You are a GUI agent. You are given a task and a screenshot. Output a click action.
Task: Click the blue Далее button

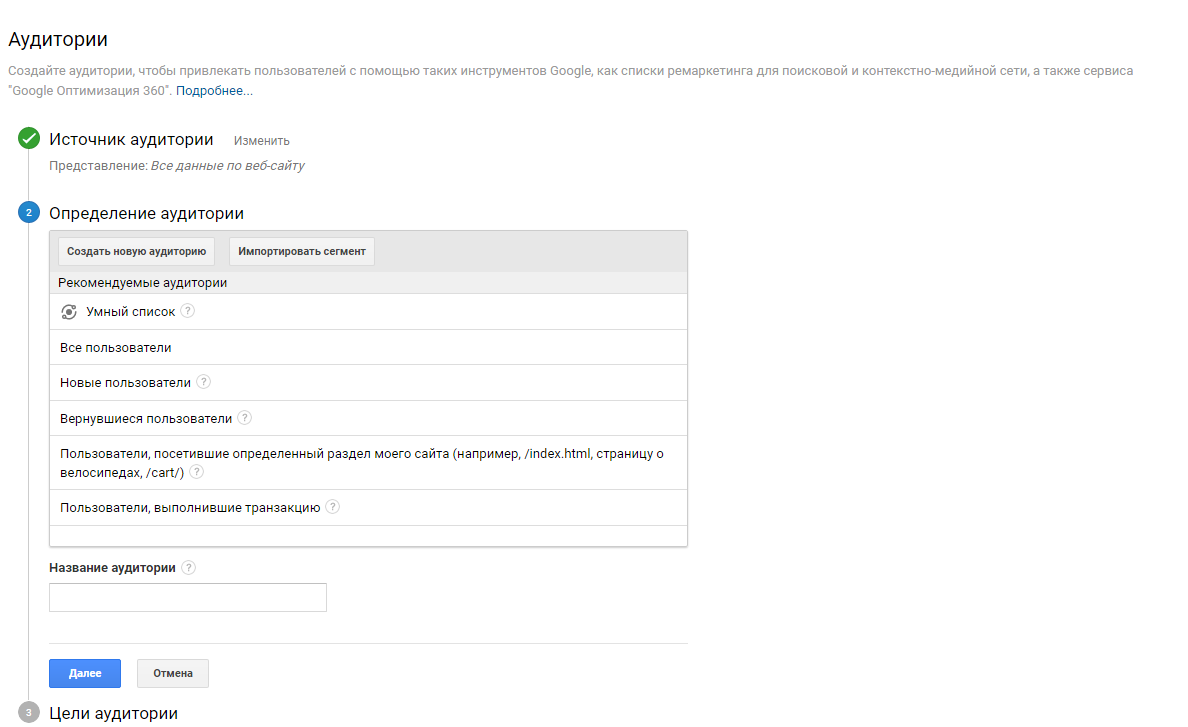coord(85,674)
